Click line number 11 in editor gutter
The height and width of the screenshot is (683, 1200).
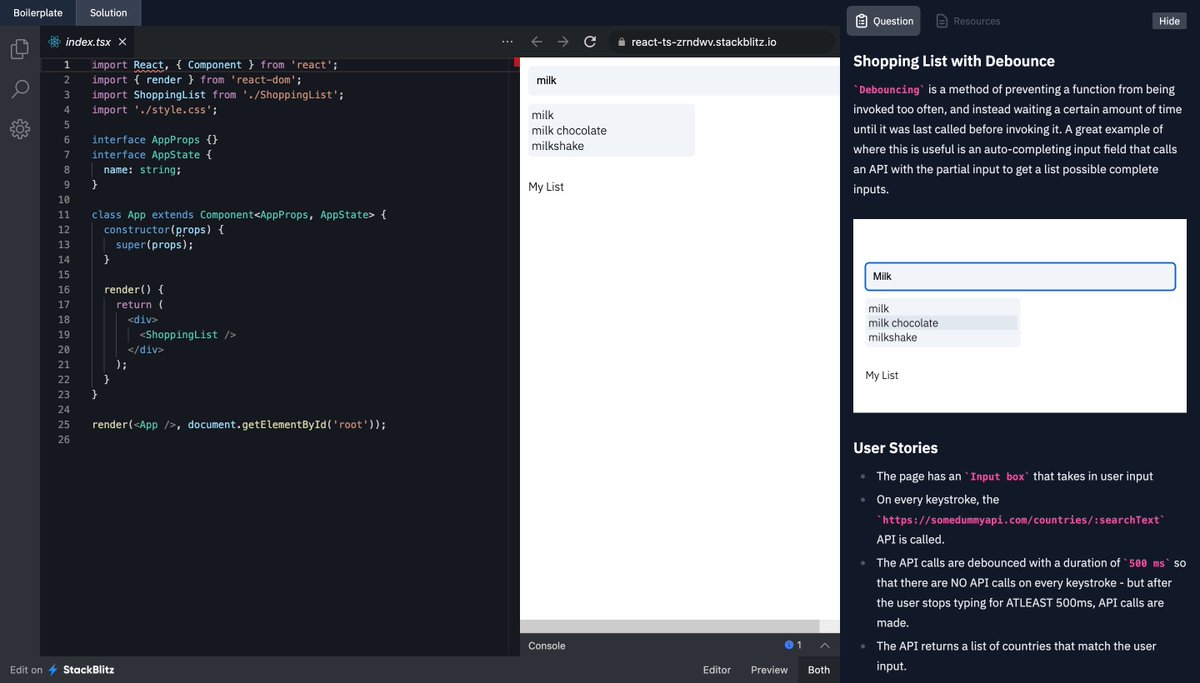point(63,215)
